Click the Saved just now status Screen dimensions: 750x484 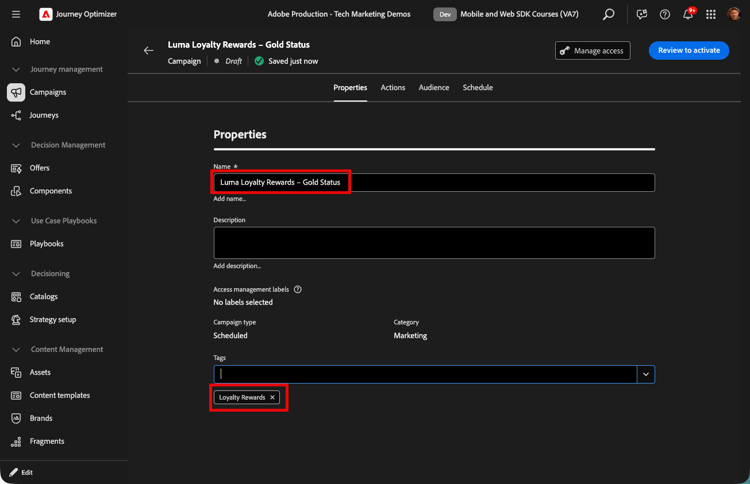pos(293,61)
